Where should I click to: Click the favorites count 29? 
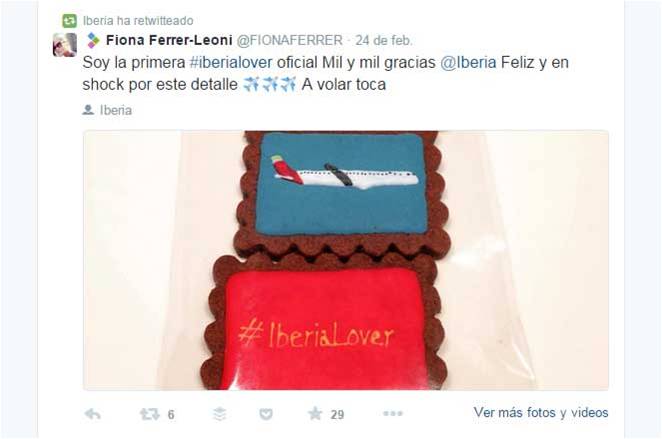tap(337, 415)
